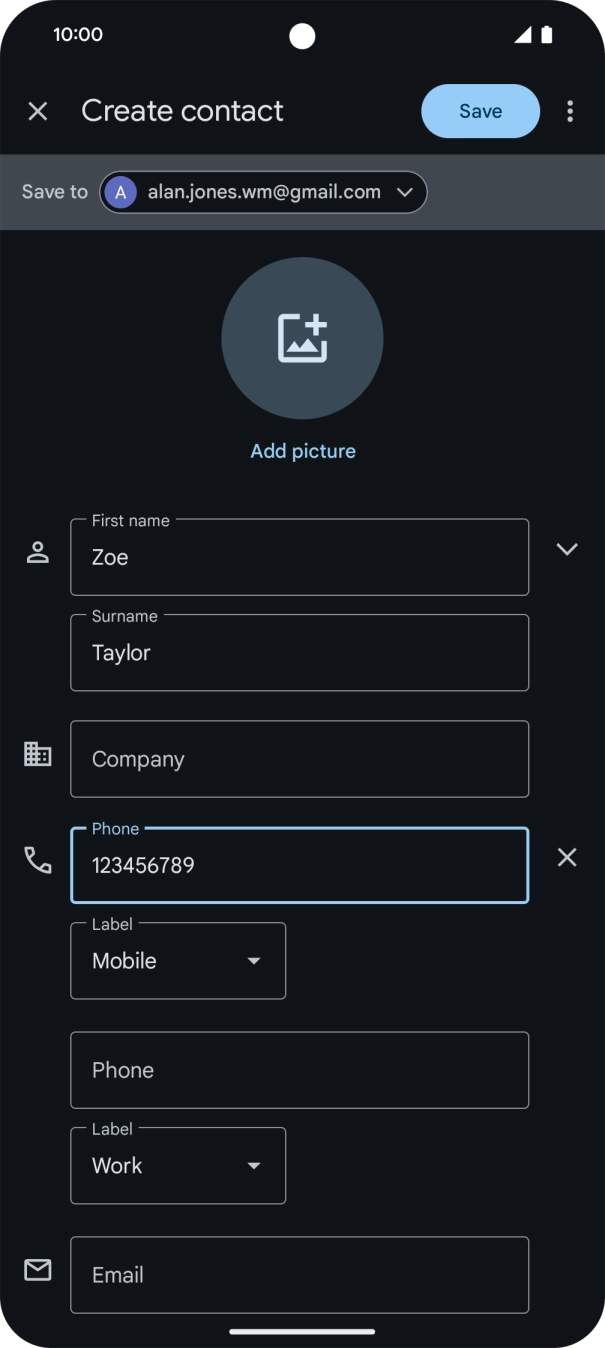605x1348 pixels.
Task: Open the Mobile label dropdown
Action: tap(178, 961)
